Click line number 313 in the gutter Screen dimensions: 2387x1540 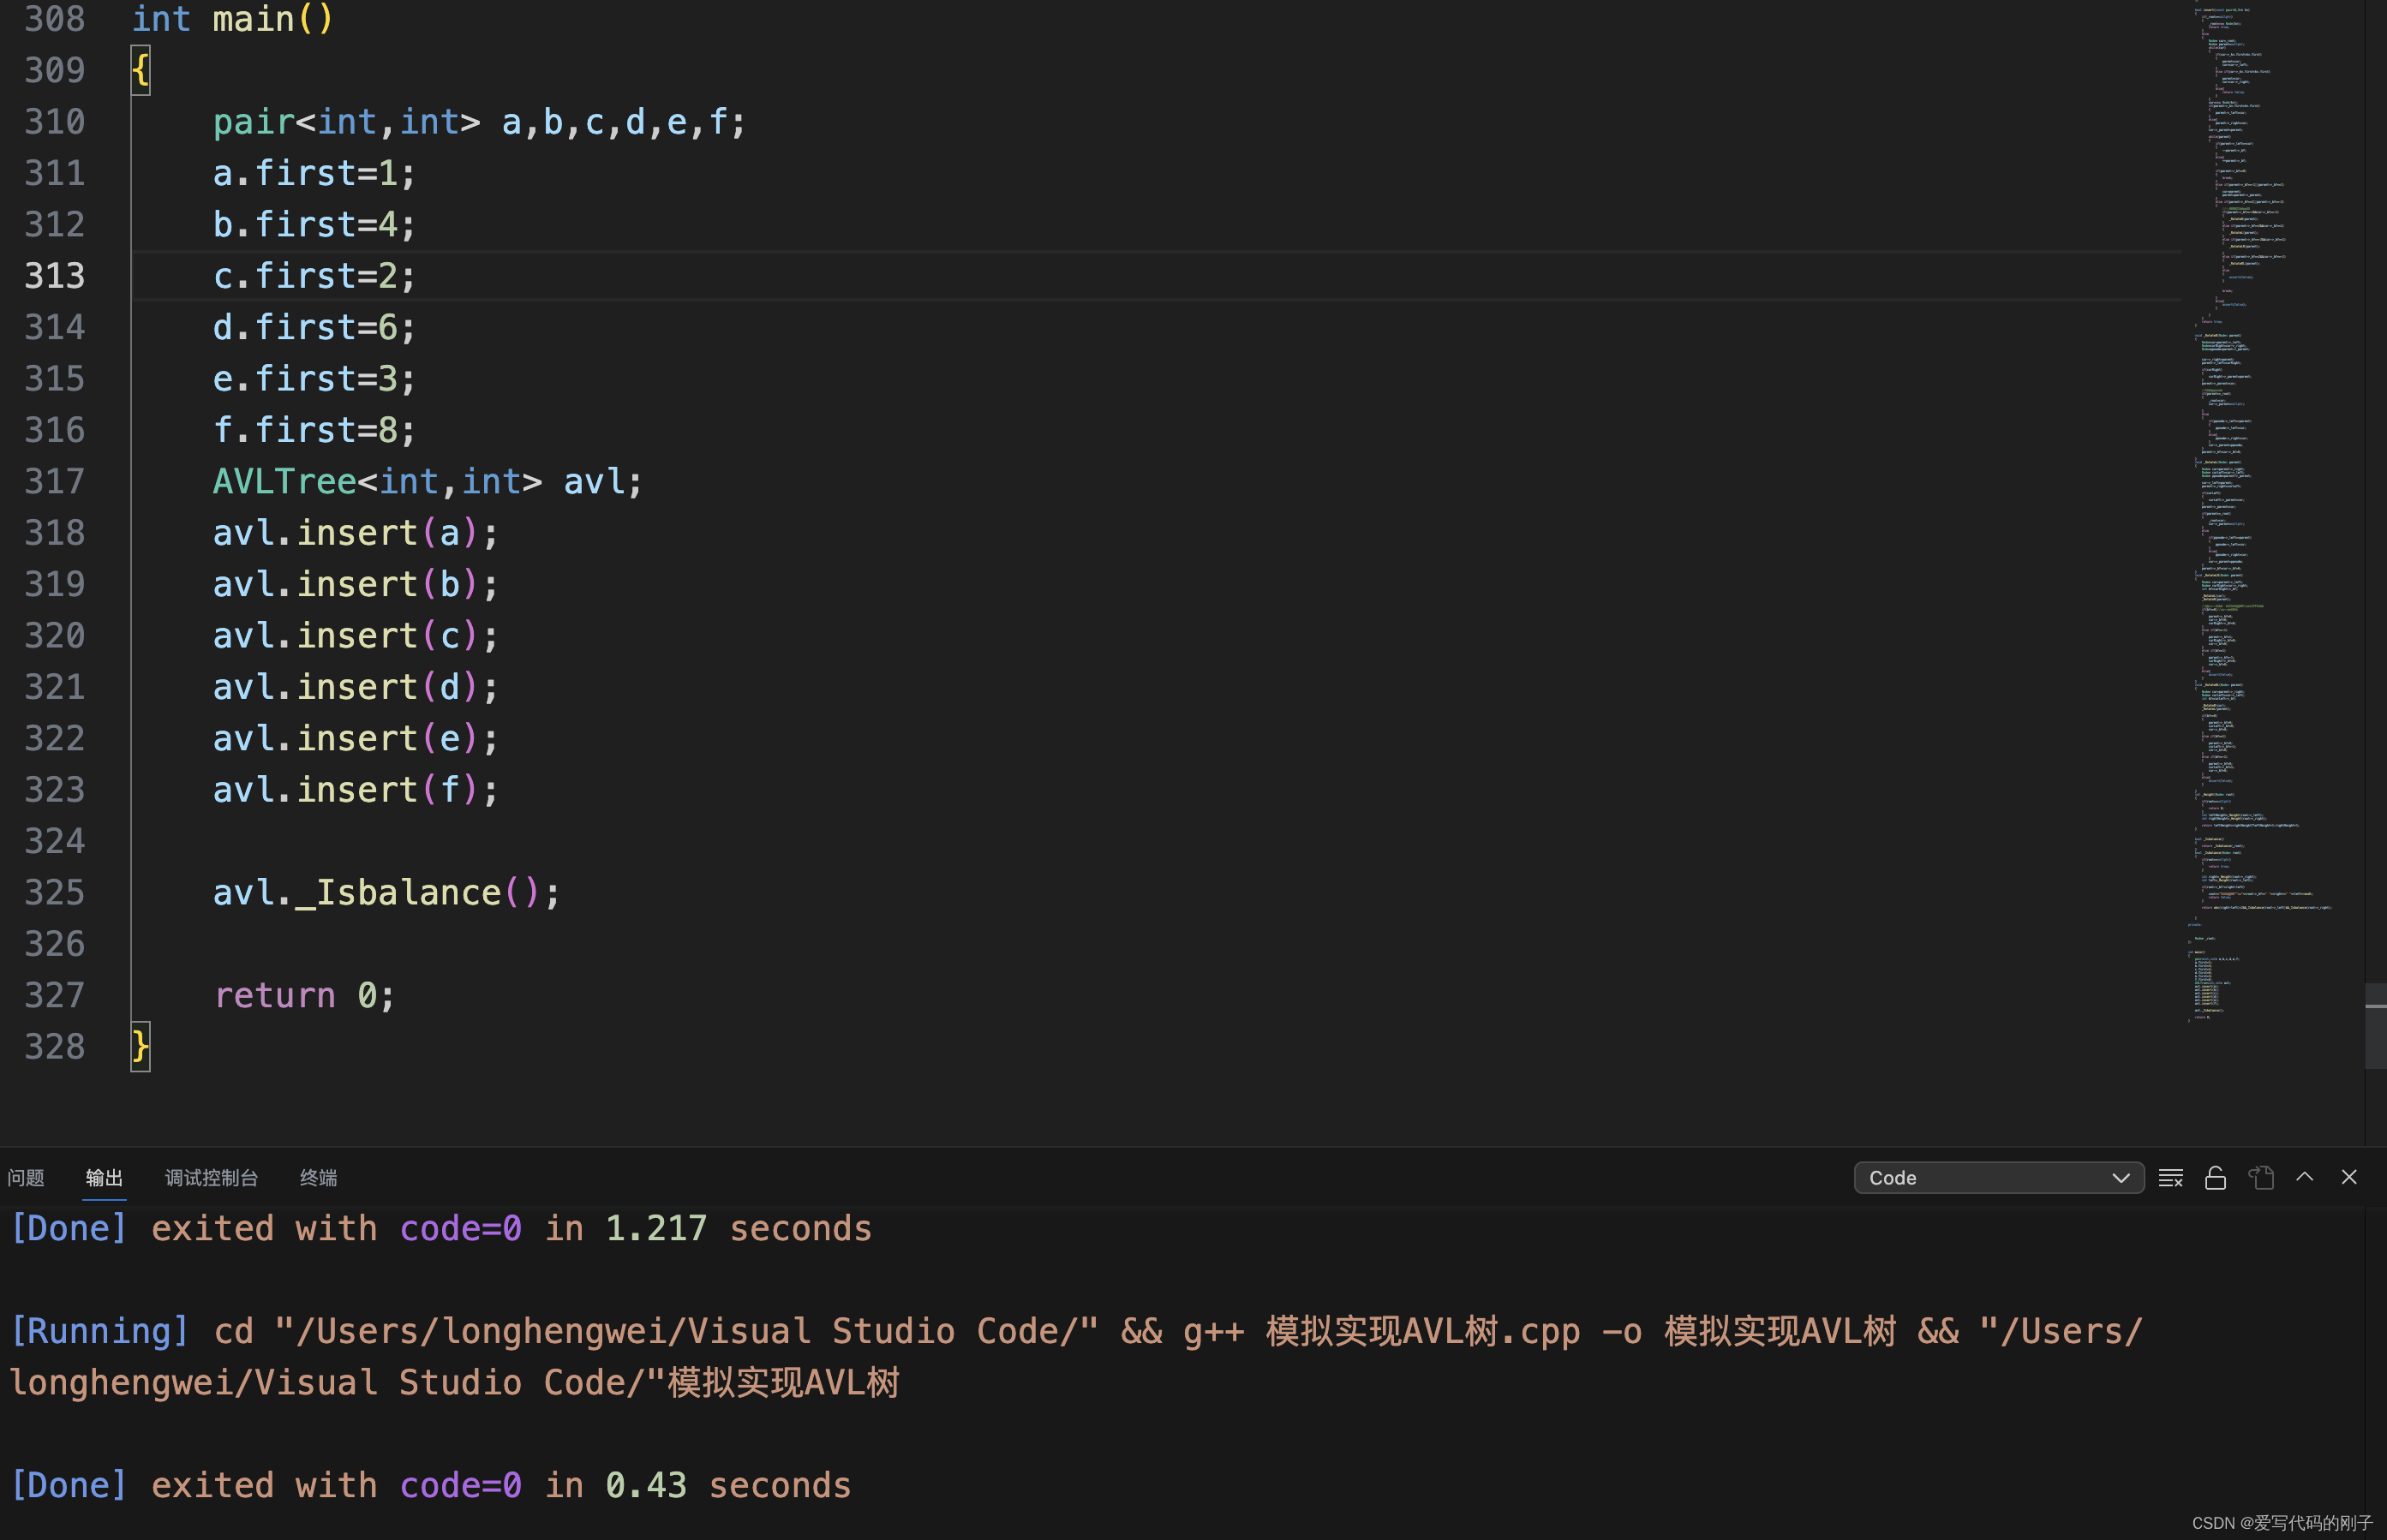click(x=55, y=276)
